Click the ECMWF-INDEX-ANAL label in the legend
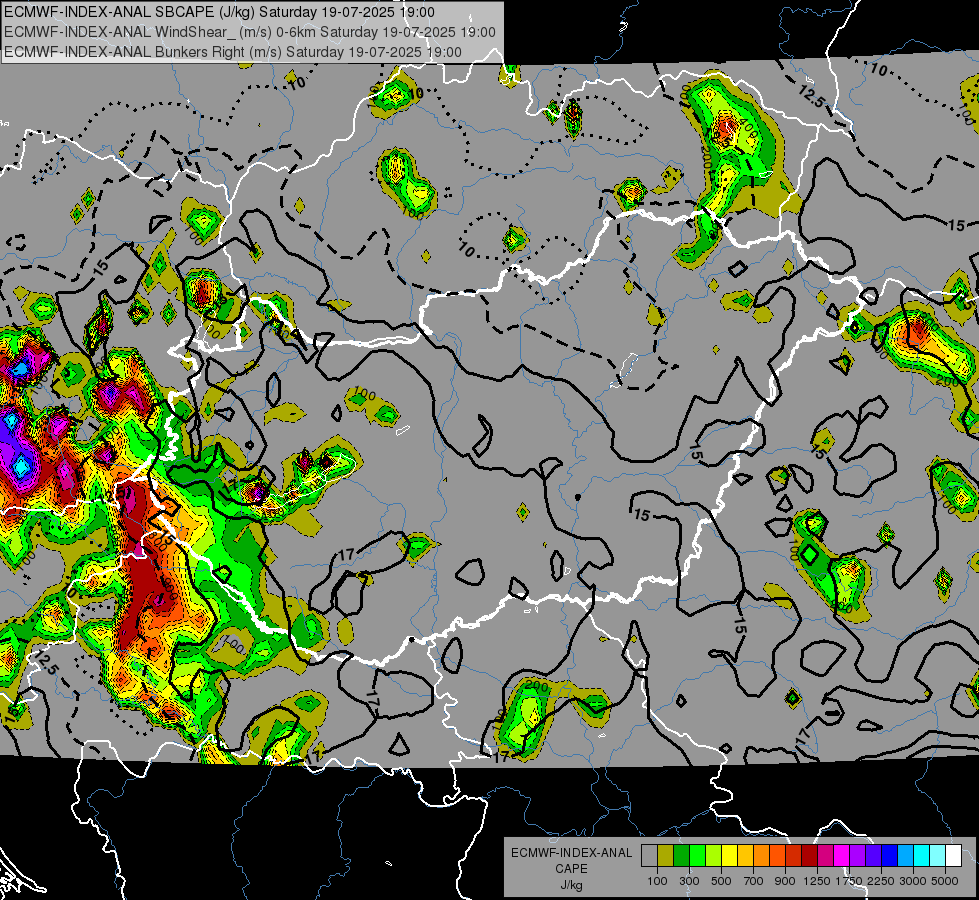979x900 pixels. (x=571, y=853)
